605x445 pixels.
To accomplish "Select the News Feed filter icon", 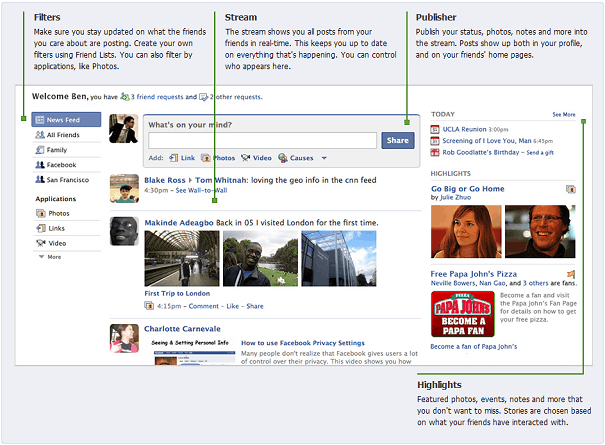I will [x=40, y=120].
